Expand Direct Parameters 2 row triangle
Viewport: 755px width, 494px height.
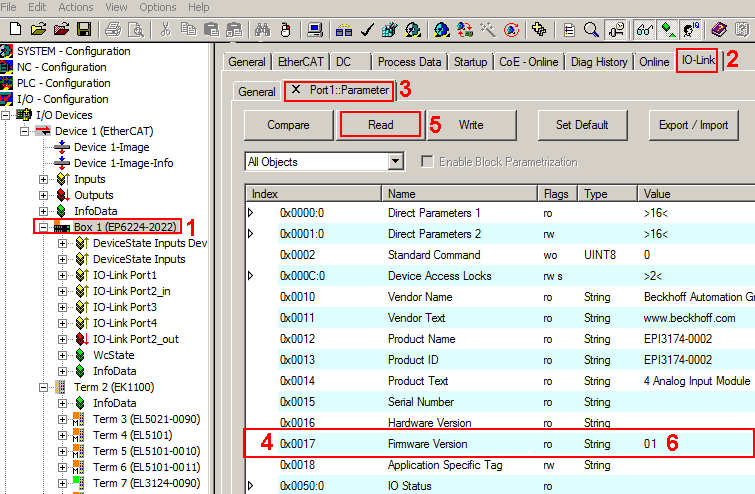point(250,234)
